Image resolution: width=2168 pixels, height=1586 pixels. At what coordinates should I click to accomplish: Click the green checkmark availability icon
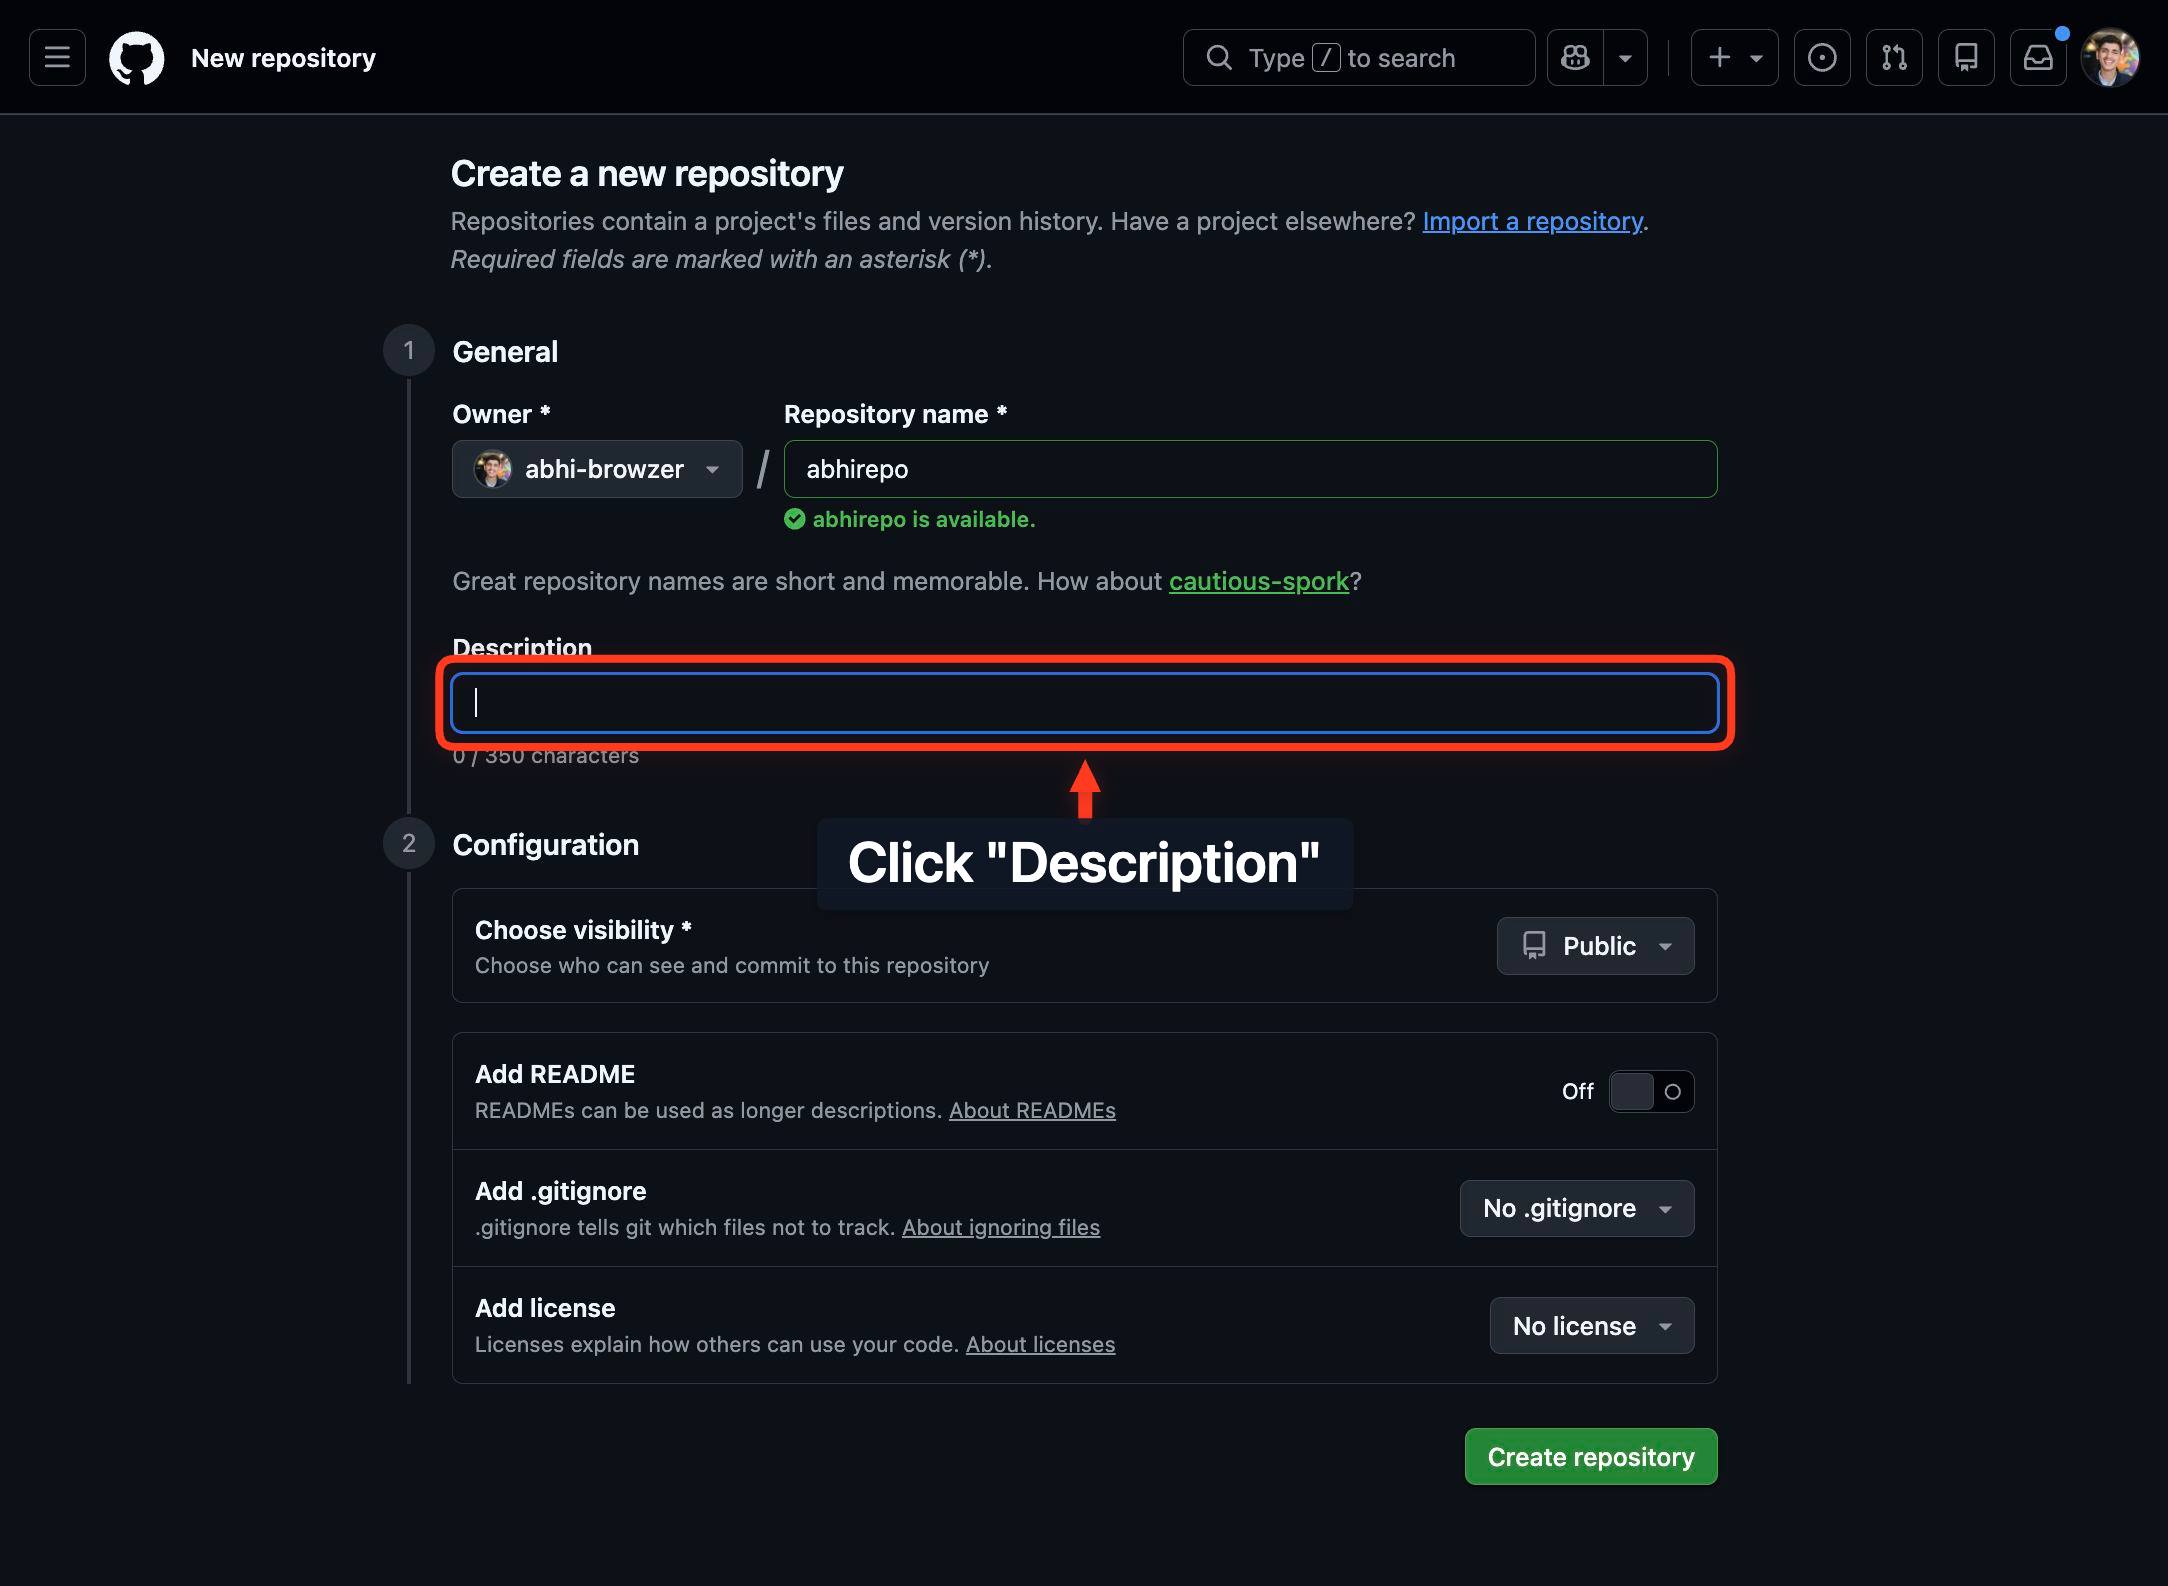click(x=795, y=519)
